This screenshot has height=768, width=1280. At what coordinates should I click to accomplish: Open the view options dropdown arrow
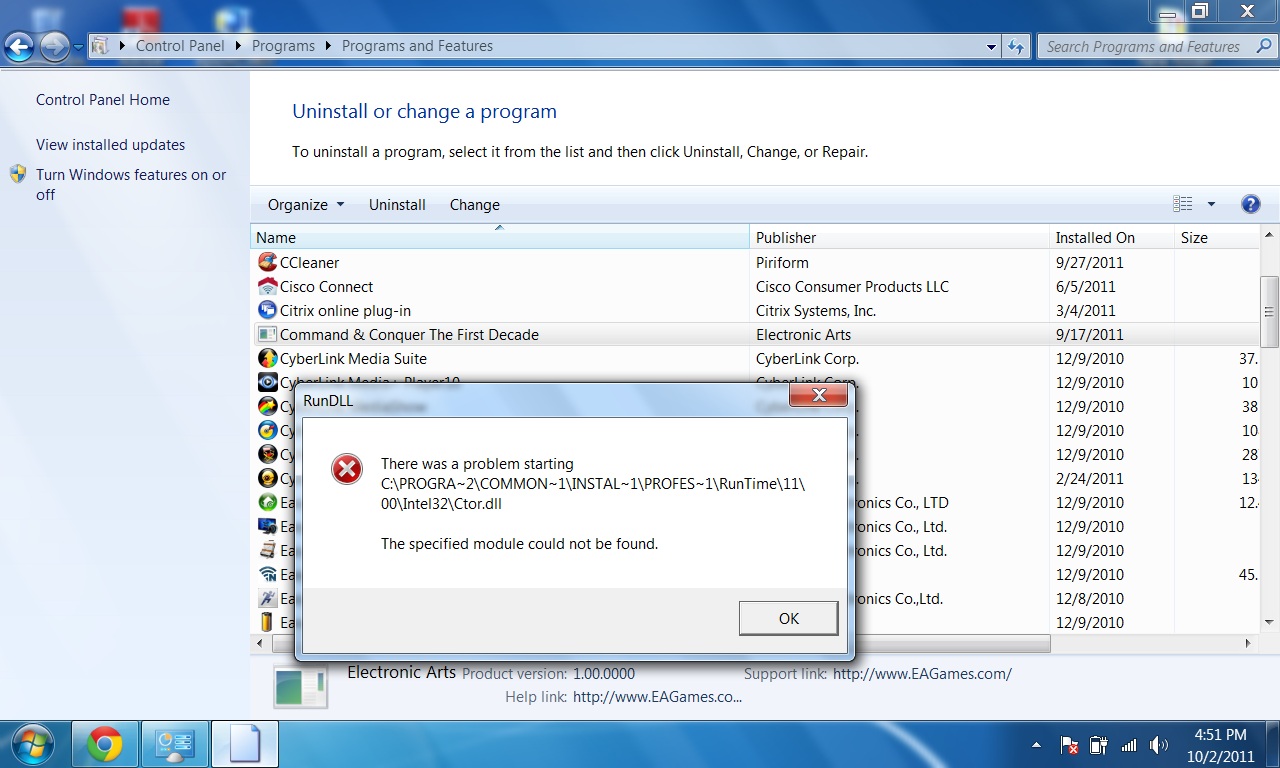1211,204
